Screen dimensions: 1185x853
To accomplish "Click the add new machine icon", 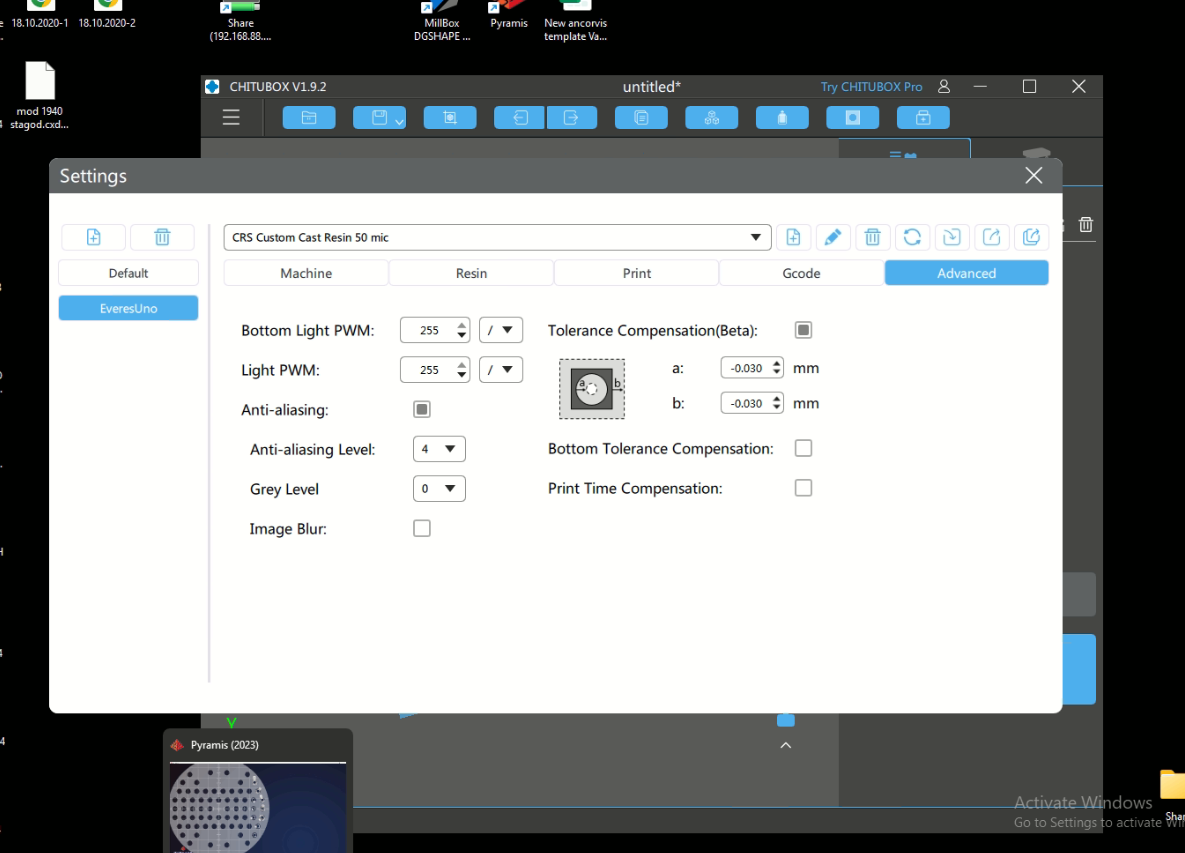I will click(93, 237).
